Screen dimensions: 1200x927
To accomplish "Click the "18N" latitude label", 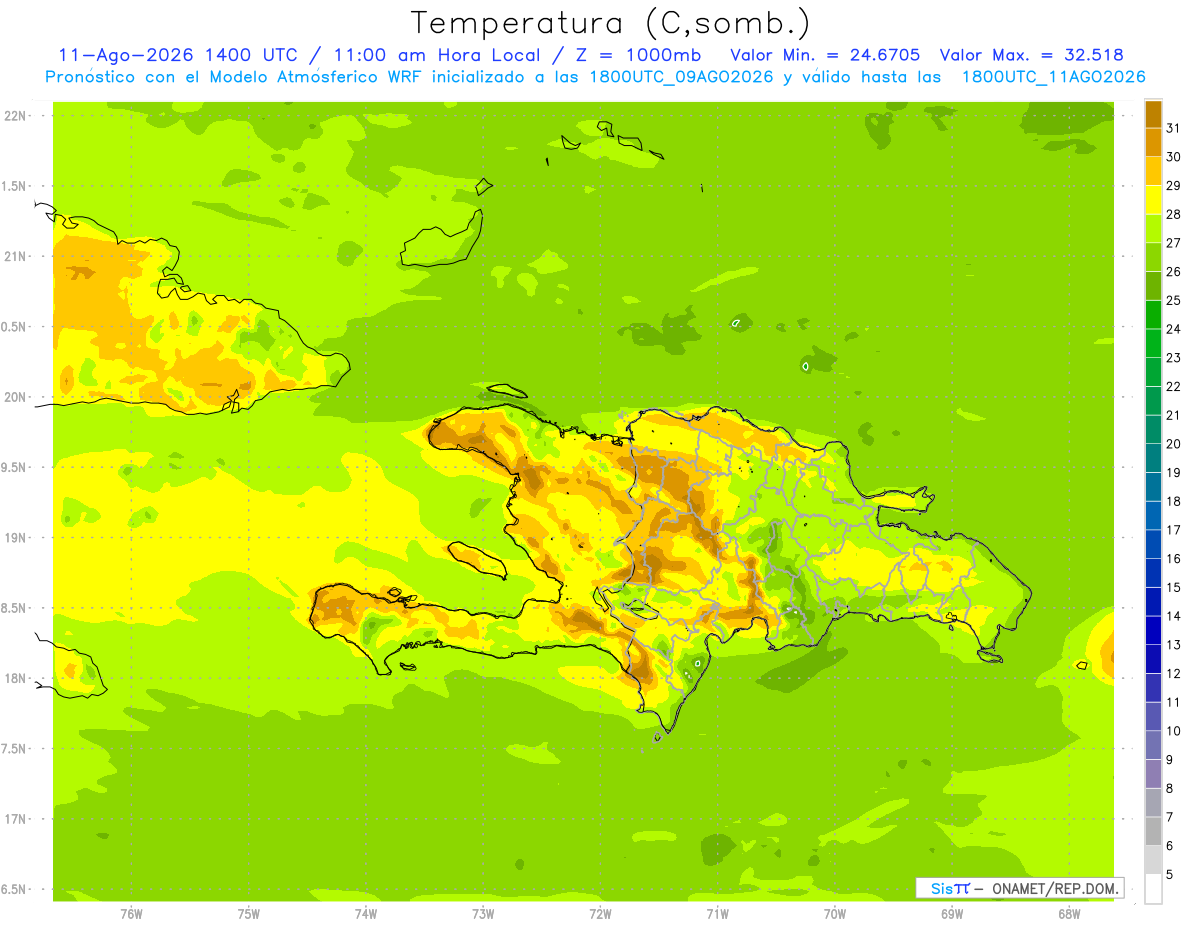I will (x=15, y=678).
